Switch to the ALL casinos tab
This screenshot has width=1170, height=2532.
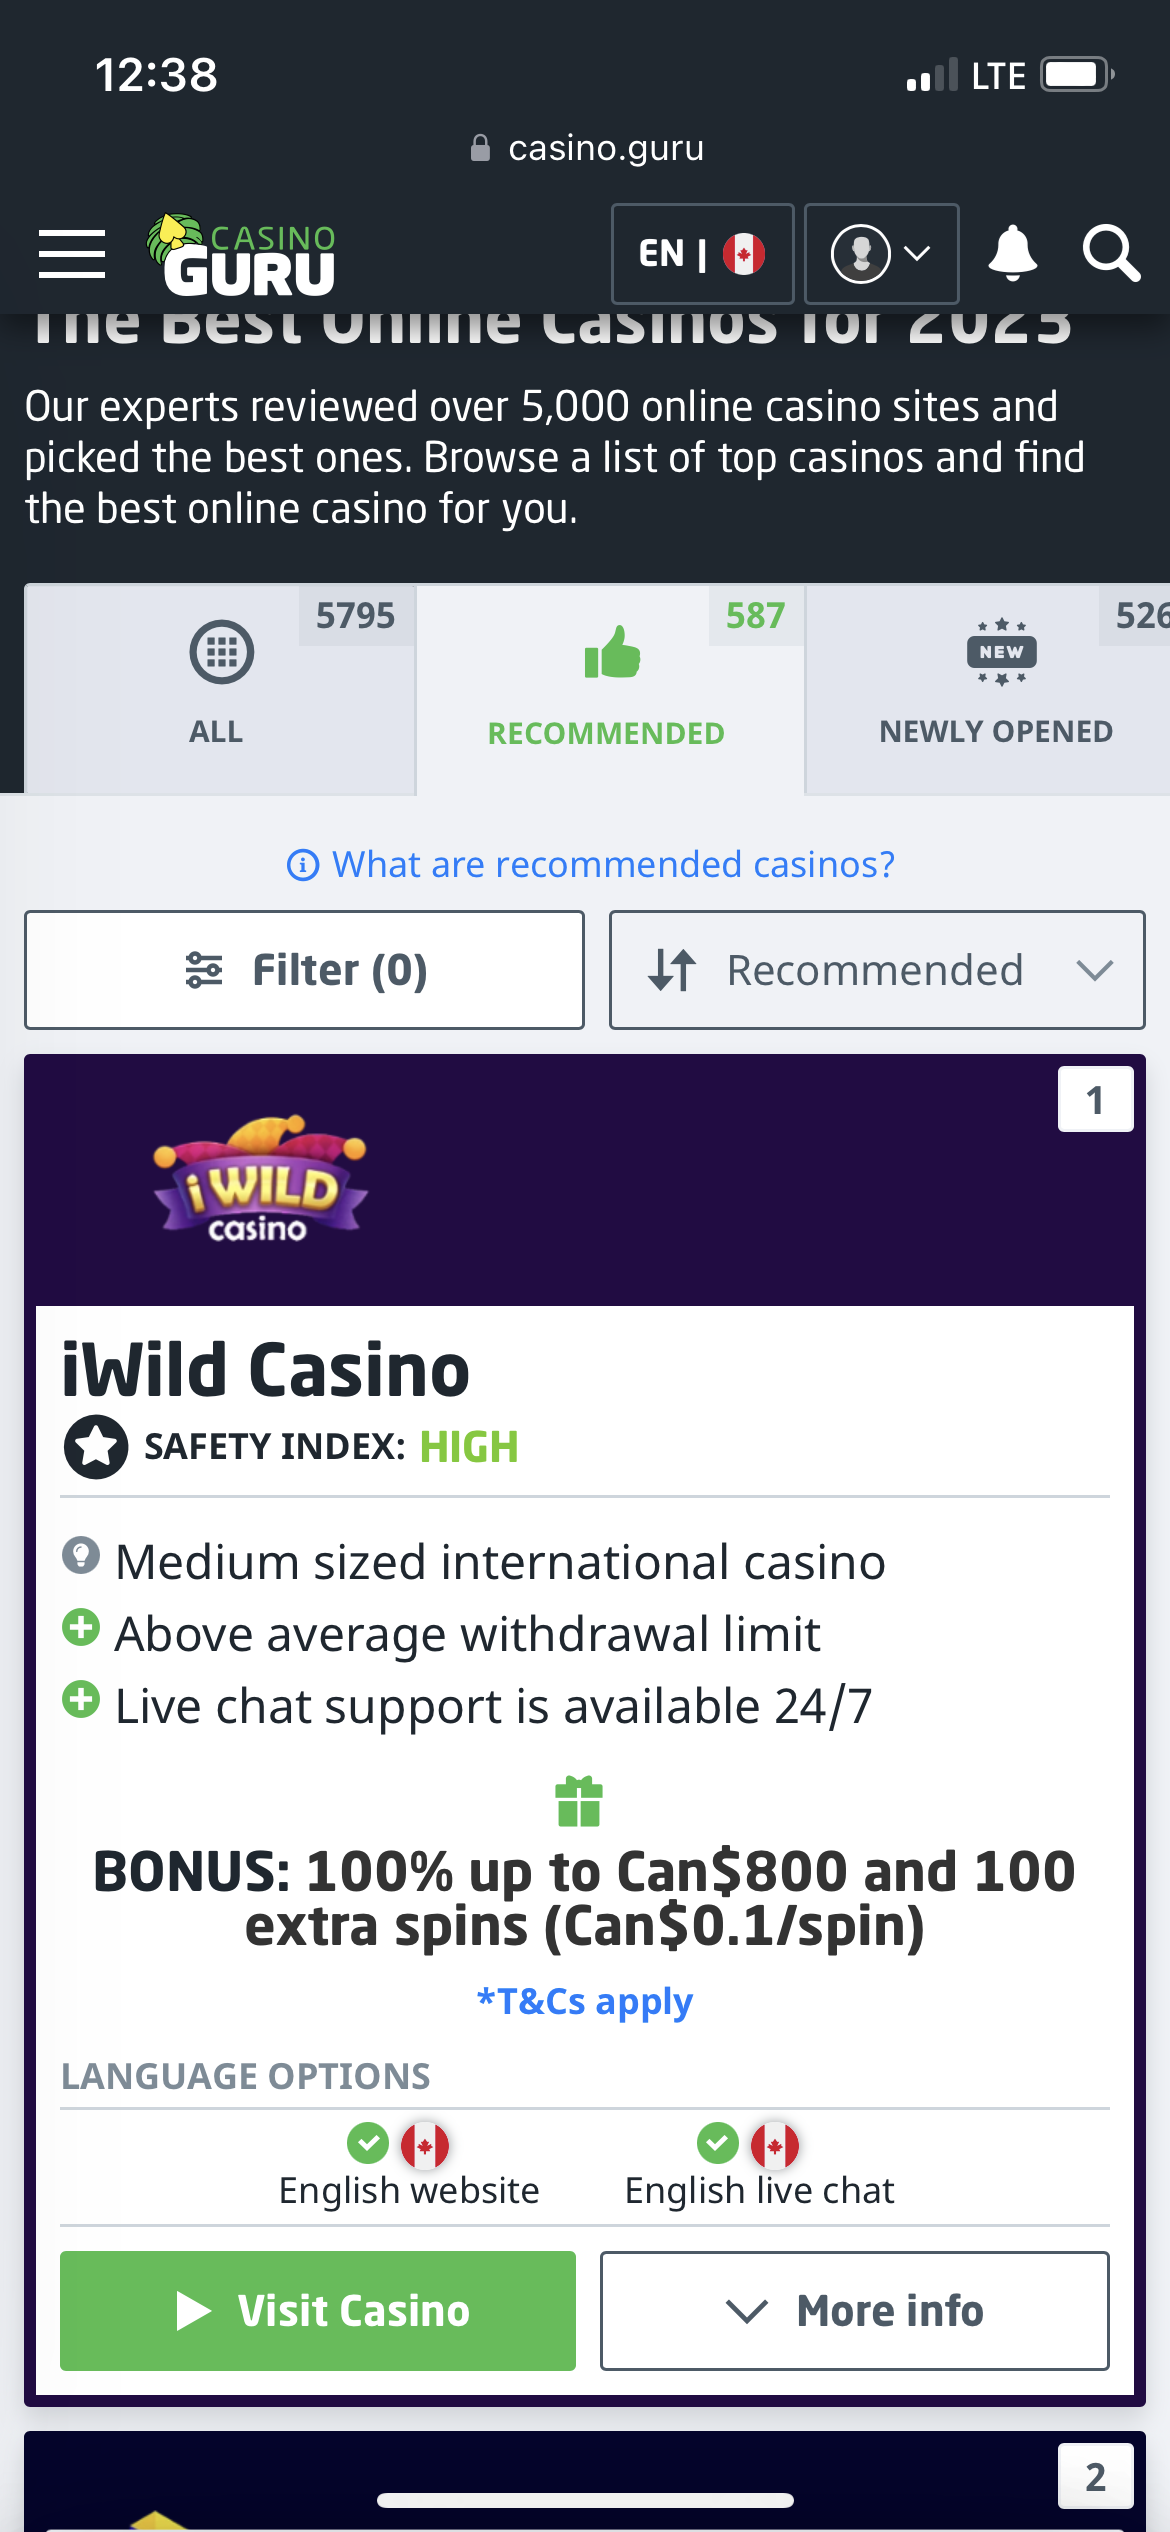219,689
